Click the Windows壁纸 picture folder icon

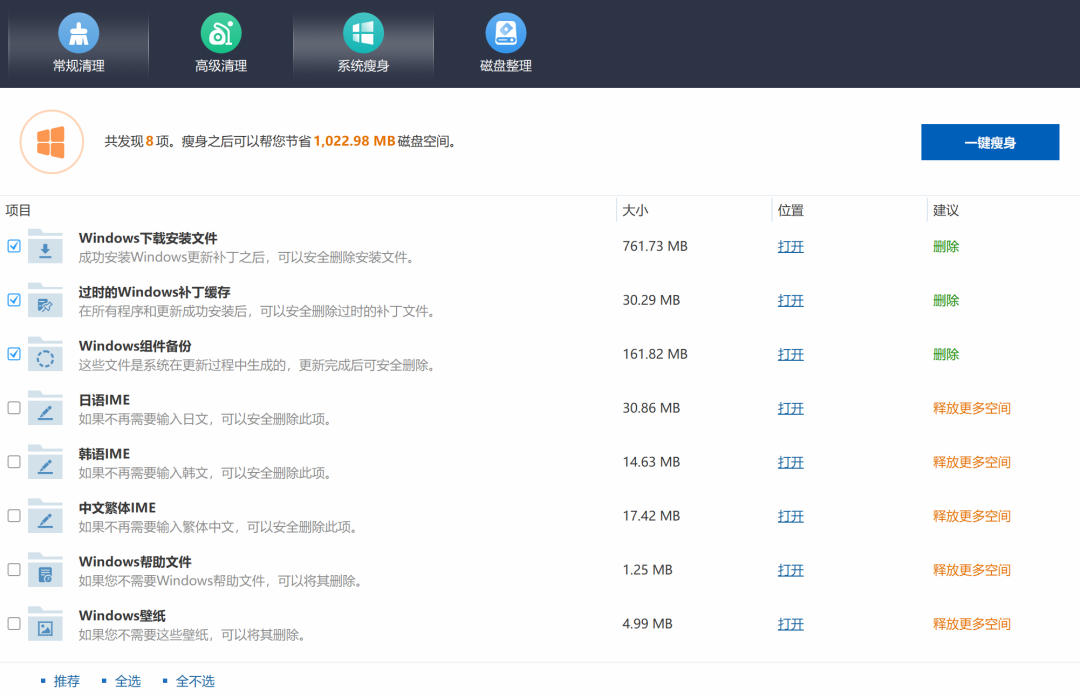[45, 624]
